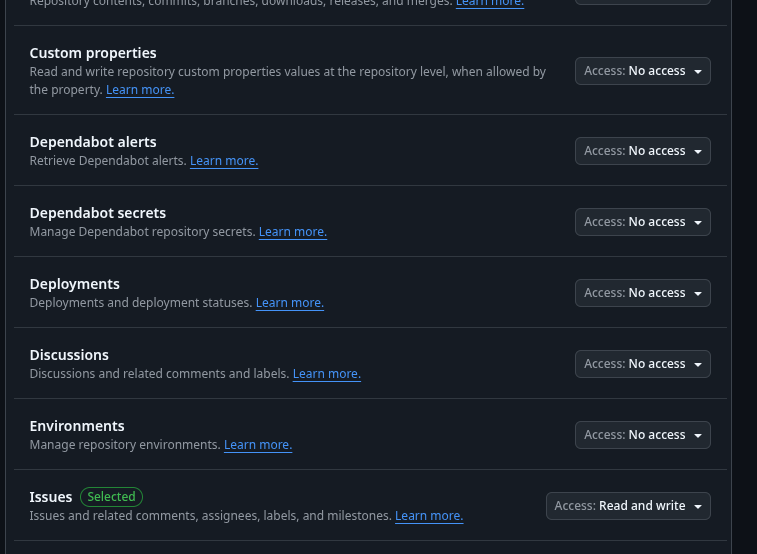Viewport: 757px width, 554px height.
Task: Visit Learn more link for Discussions
Action: tap(327, 374)
